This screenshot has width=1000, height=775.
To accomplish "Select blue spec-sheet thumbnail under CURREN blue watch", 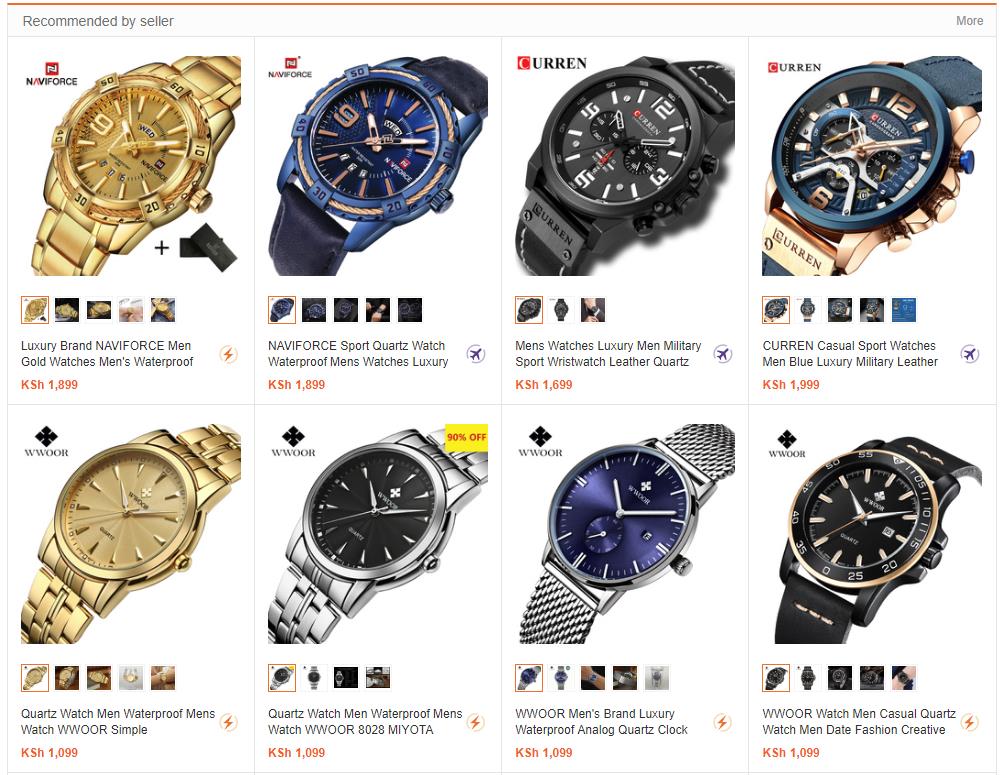I will 904,310.
